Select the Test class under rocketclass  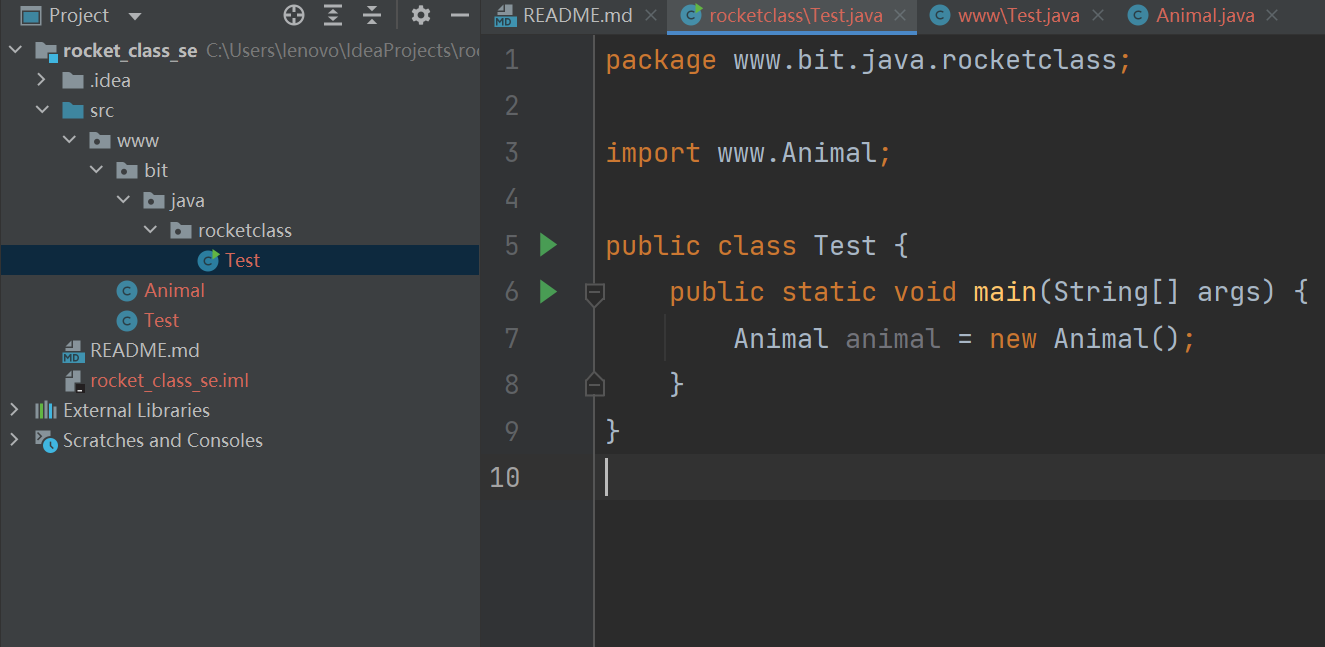pos(240,260)
